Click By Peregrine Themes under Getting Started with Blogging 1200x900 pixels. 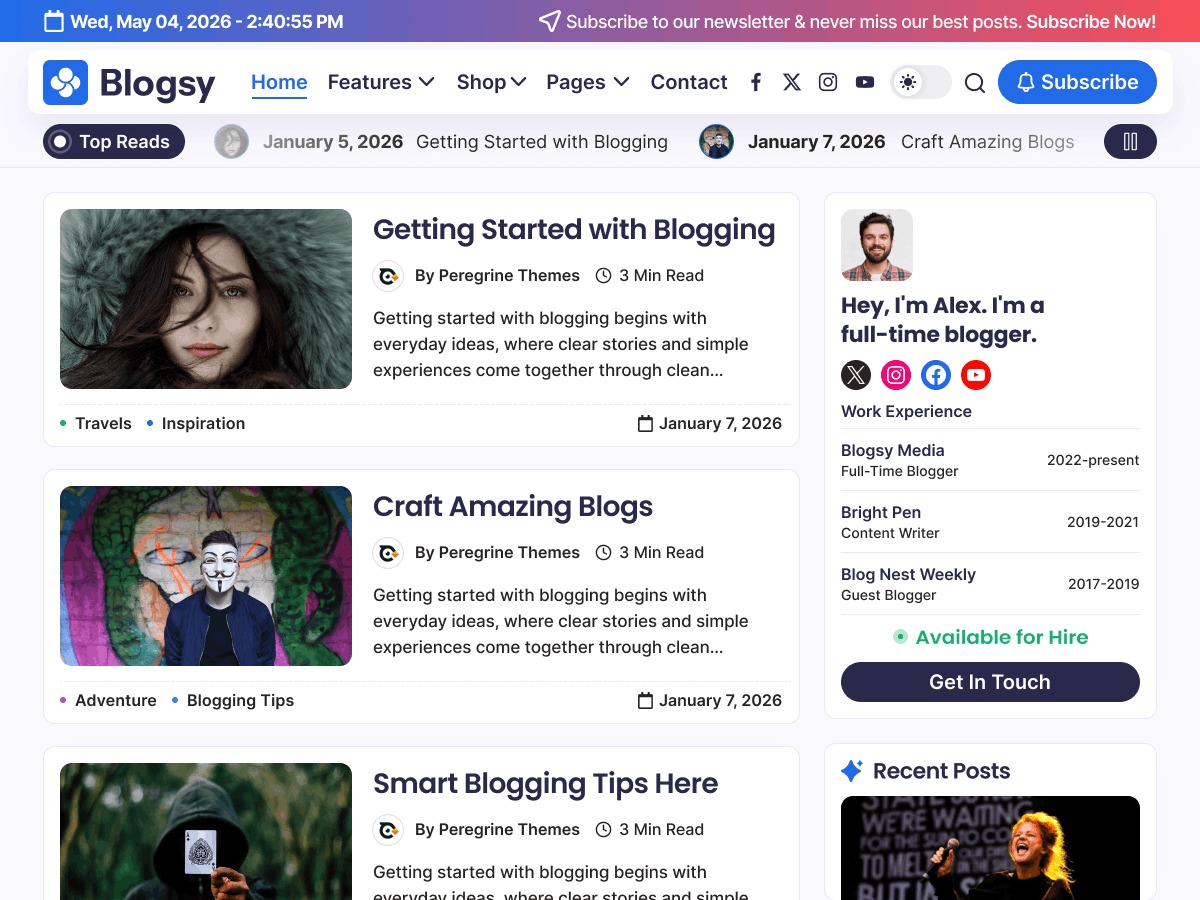click(497, 275)
